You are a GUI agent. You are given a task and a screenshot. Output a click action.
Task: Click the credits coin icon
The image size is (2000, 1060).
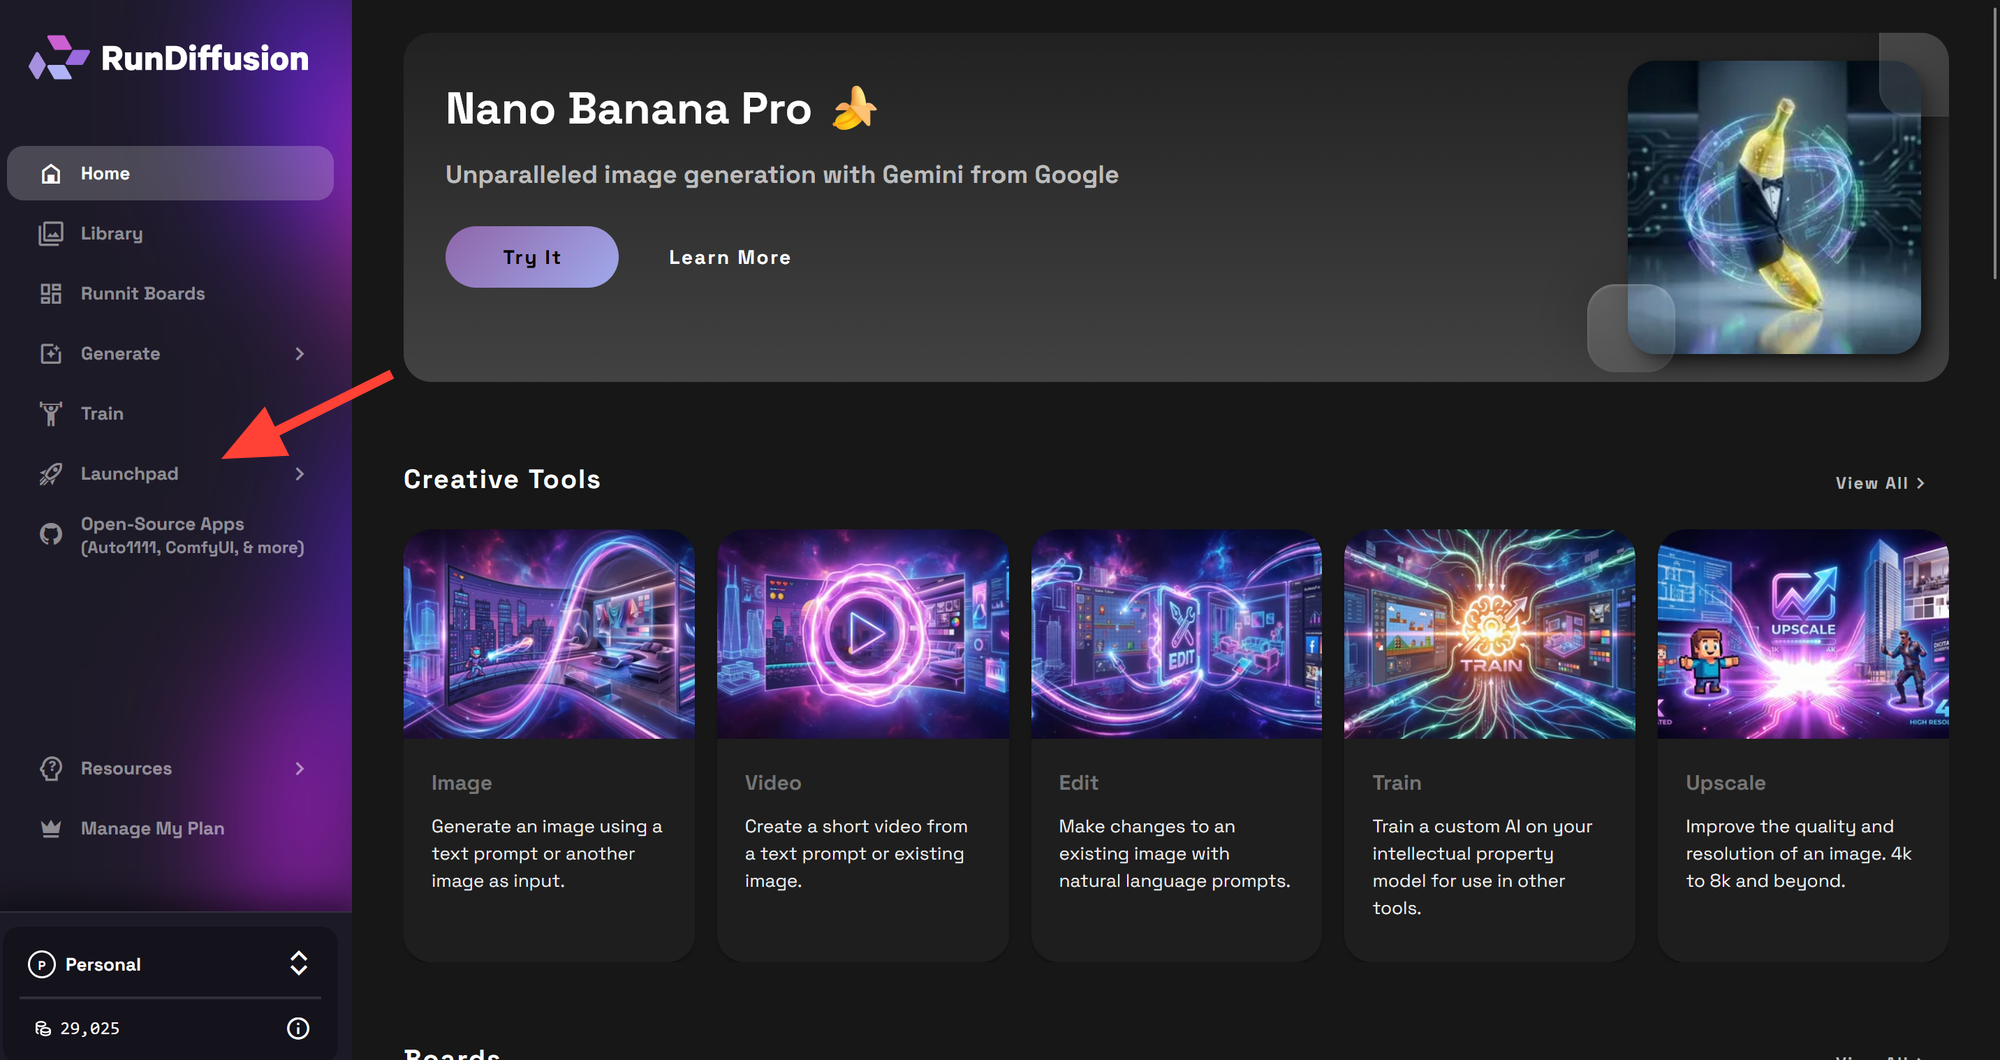(42, 1028)
